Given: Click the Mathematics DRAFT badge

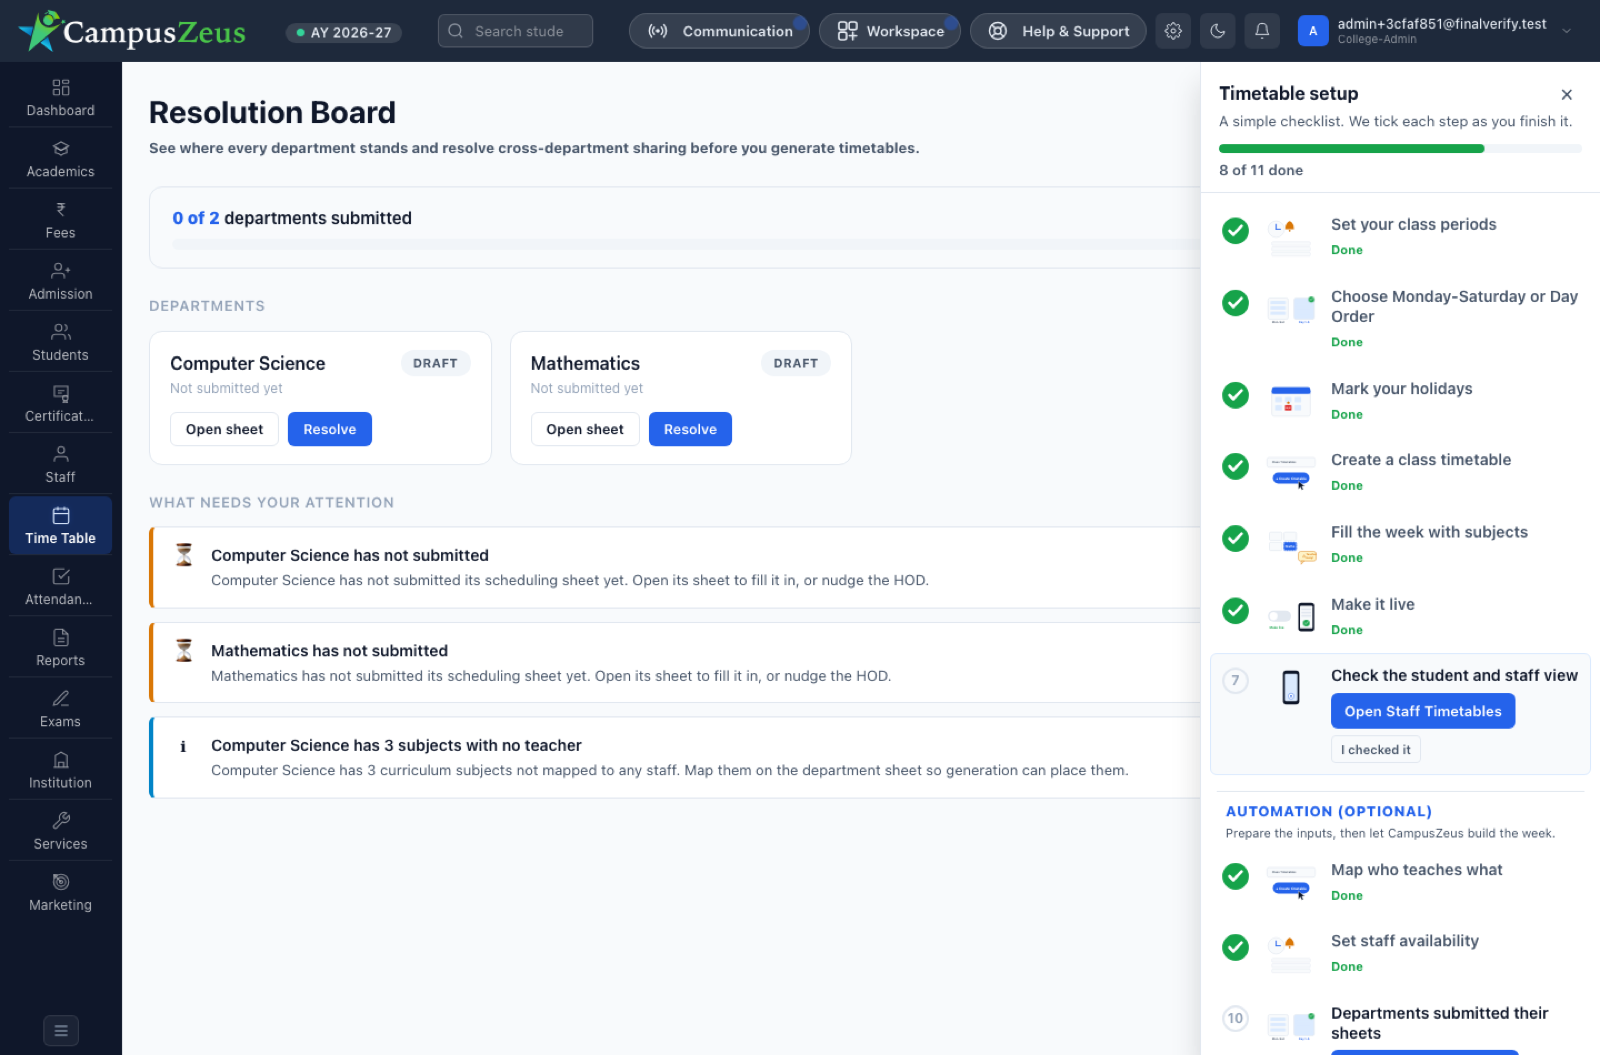Looking at the screenshot, I should tap(796, 363).
